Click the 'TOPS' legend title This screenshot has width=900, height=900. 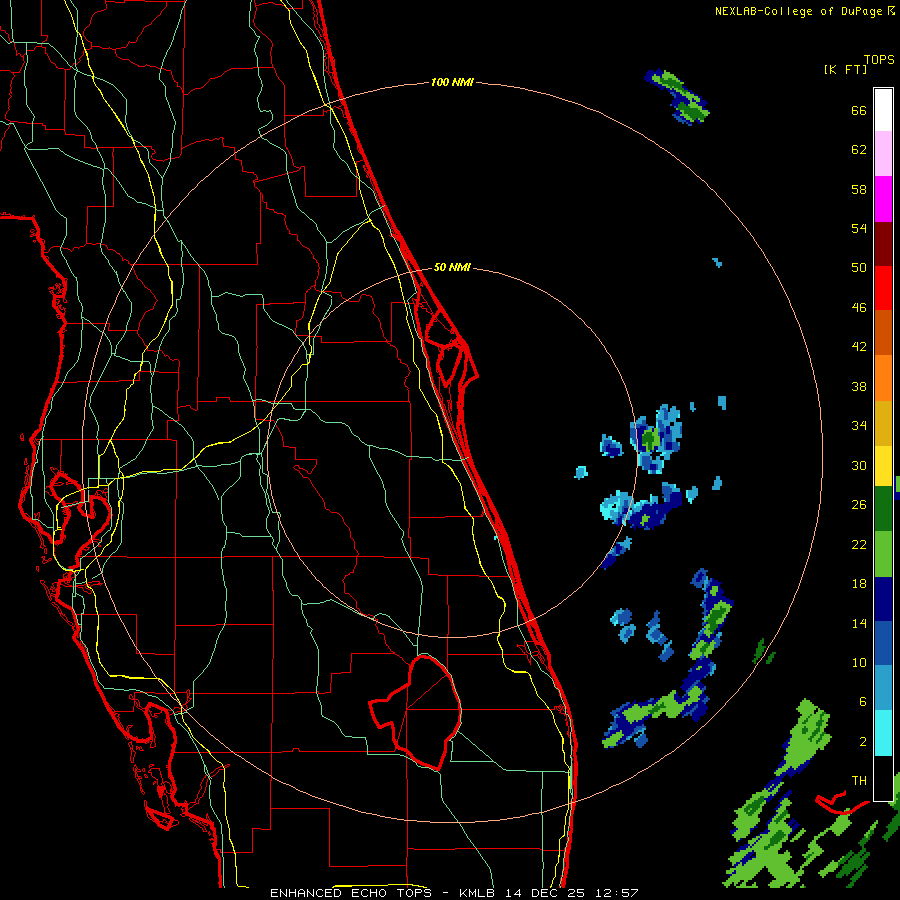point(879,60)
